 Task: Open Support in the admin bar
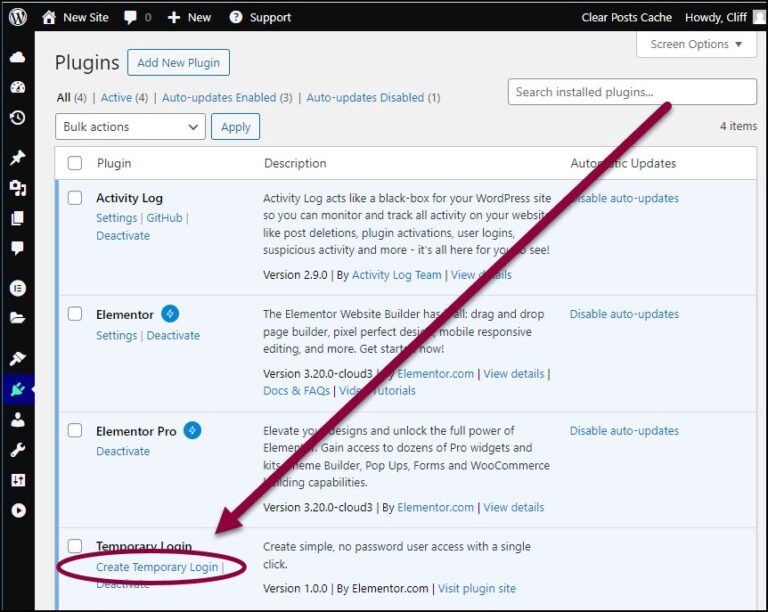tap(260, 17)
